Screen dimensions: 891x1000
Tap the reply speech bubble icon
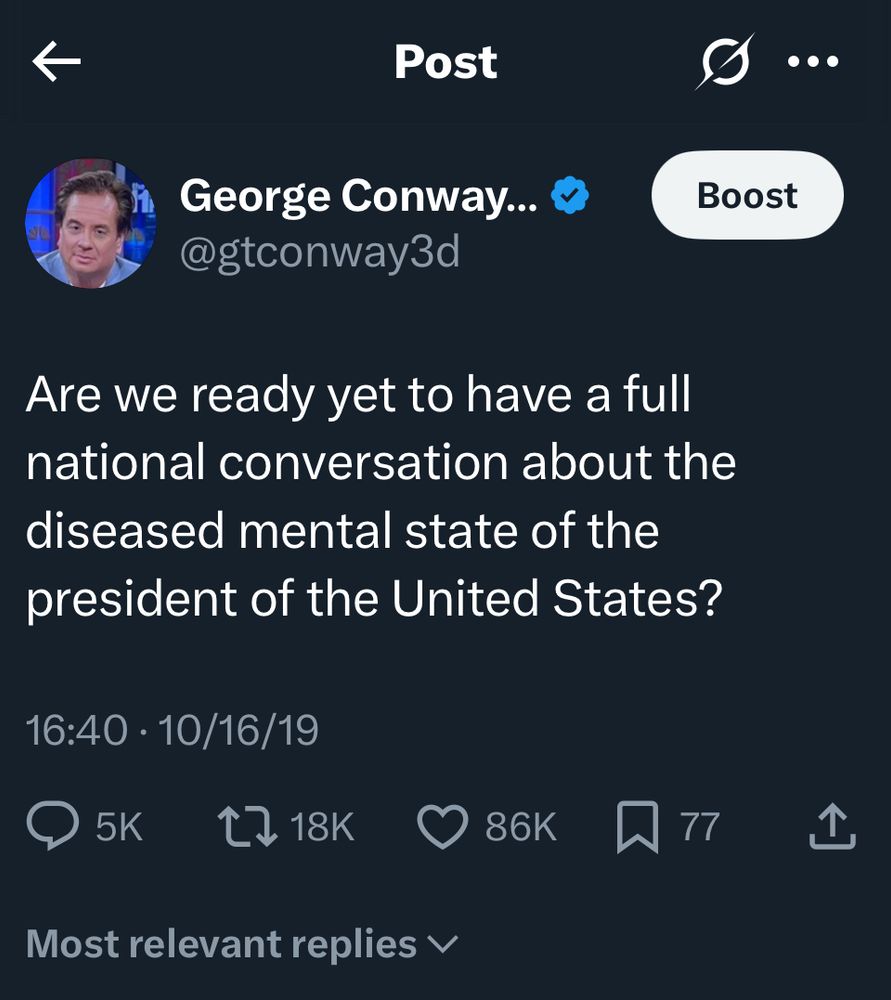tap(53, 825)
